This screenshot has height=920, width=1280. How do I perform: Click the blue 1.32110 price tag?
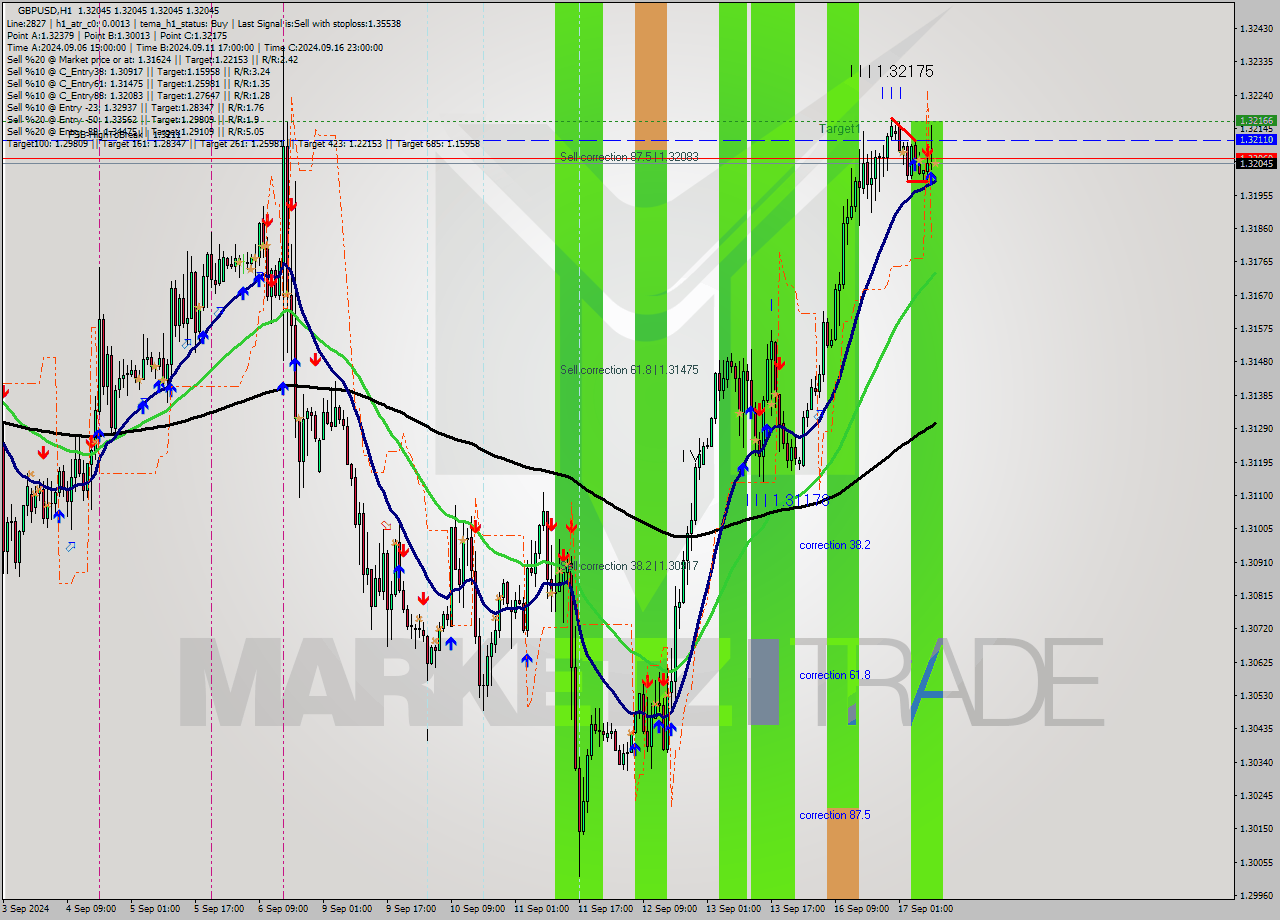[x=1256, y=140]
